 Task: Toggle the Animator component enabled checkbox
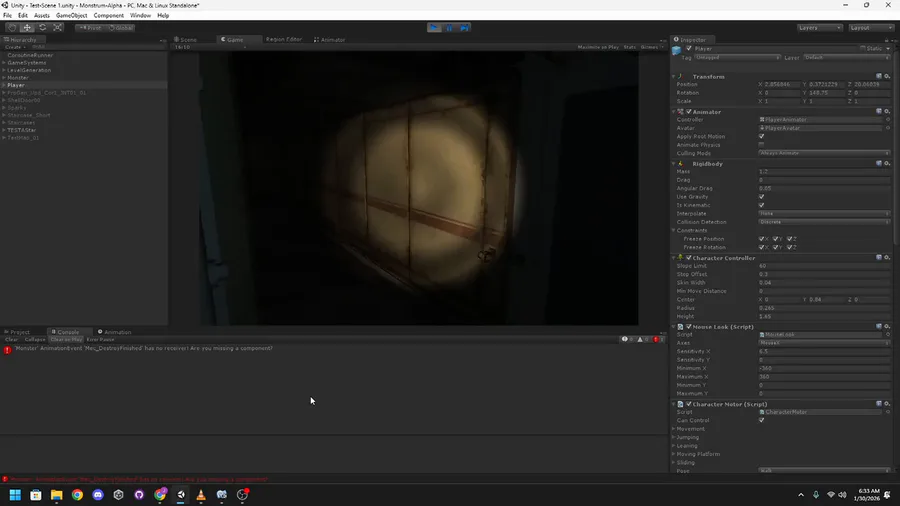click(689, 112)
